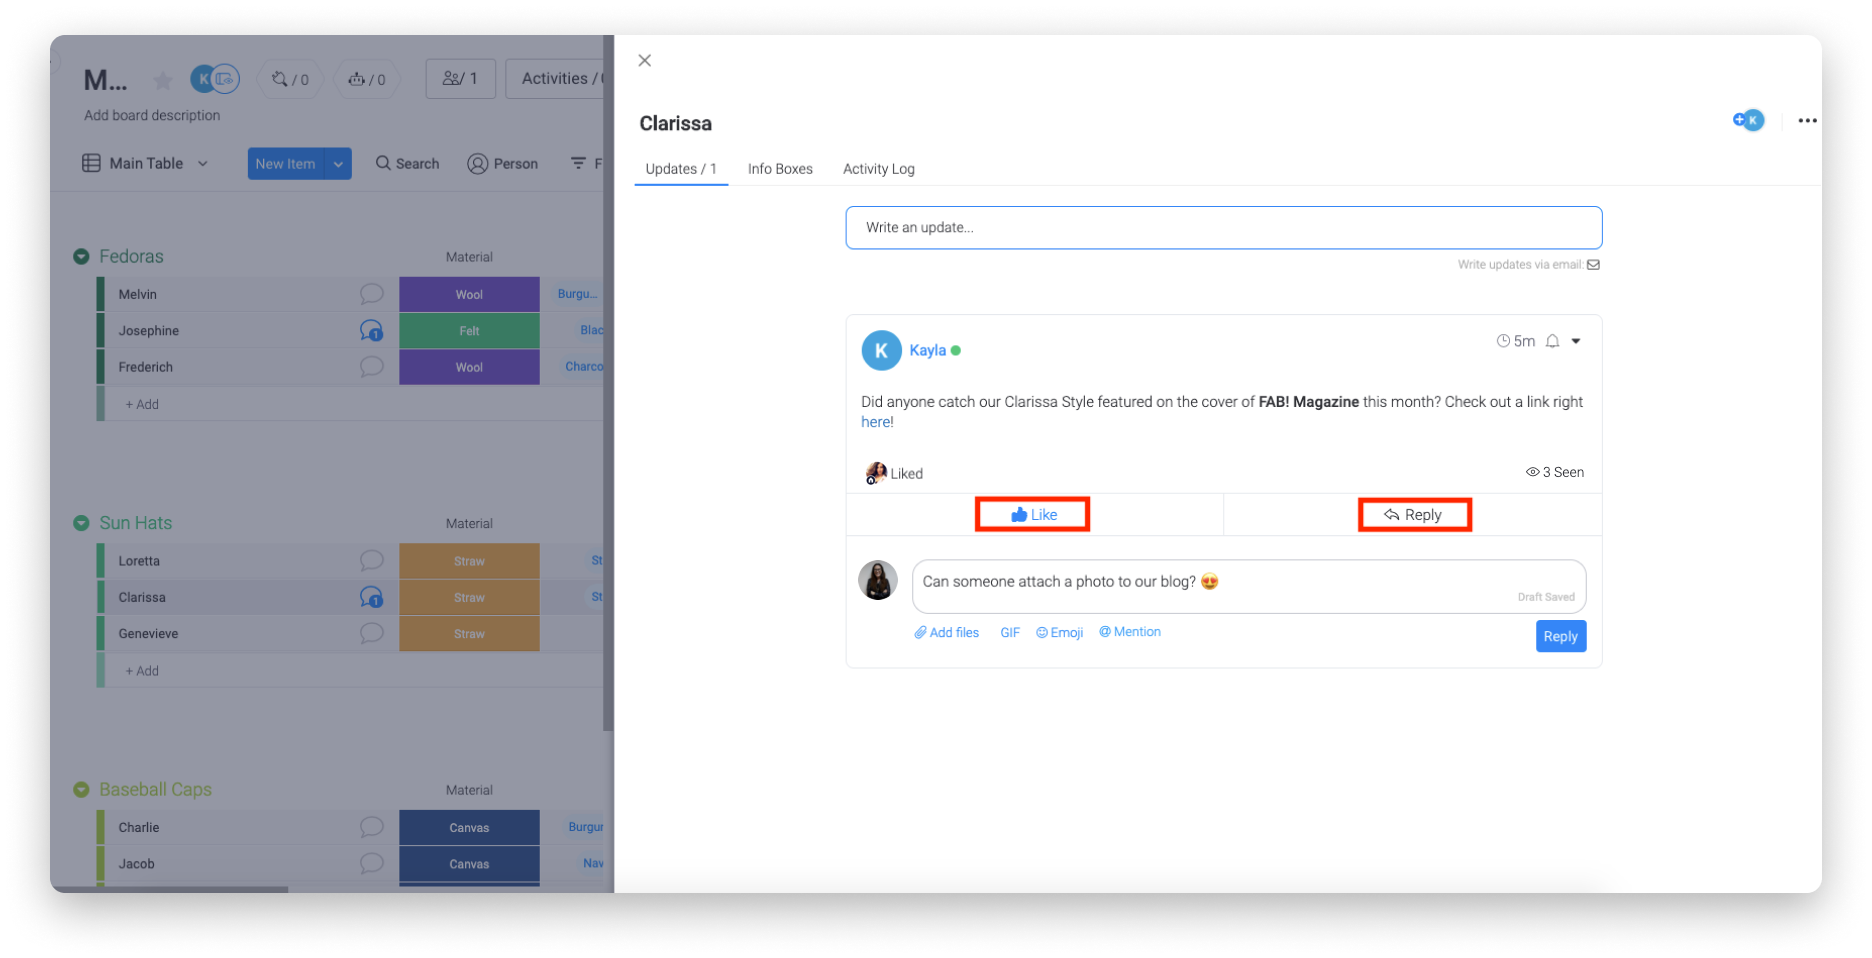
Task: Click Melvin's purple Wool material cell
Action: (x=470, y=295)
